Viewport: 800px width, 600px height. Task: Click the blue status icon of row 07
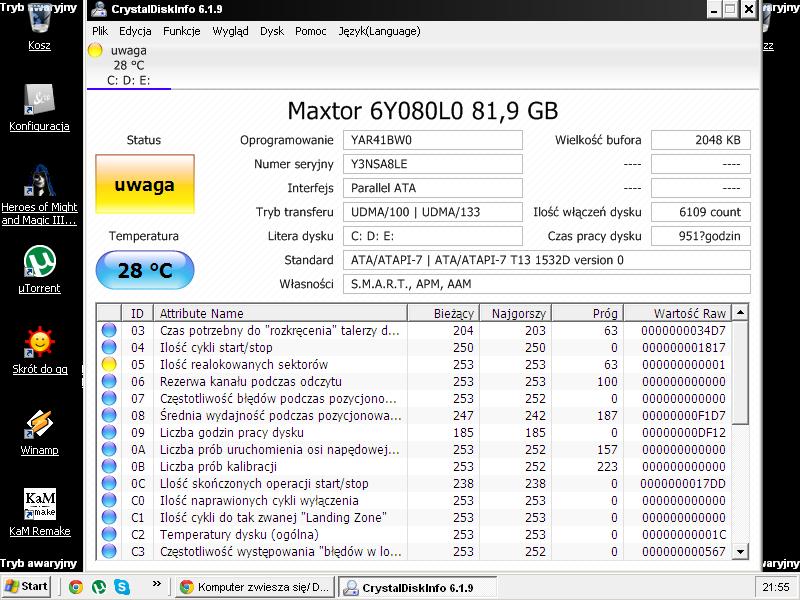pyautogui.click(x=109, y=398)
